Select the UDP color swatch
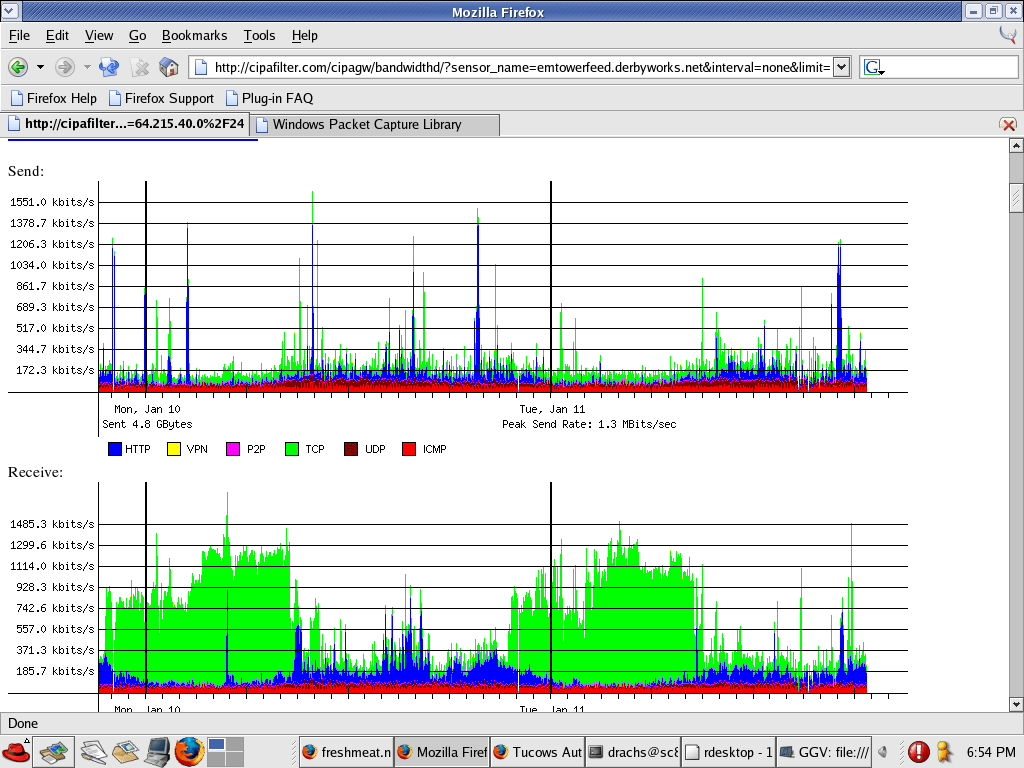1024x768 pixels. pyautogui.click(x=350, y=448)
